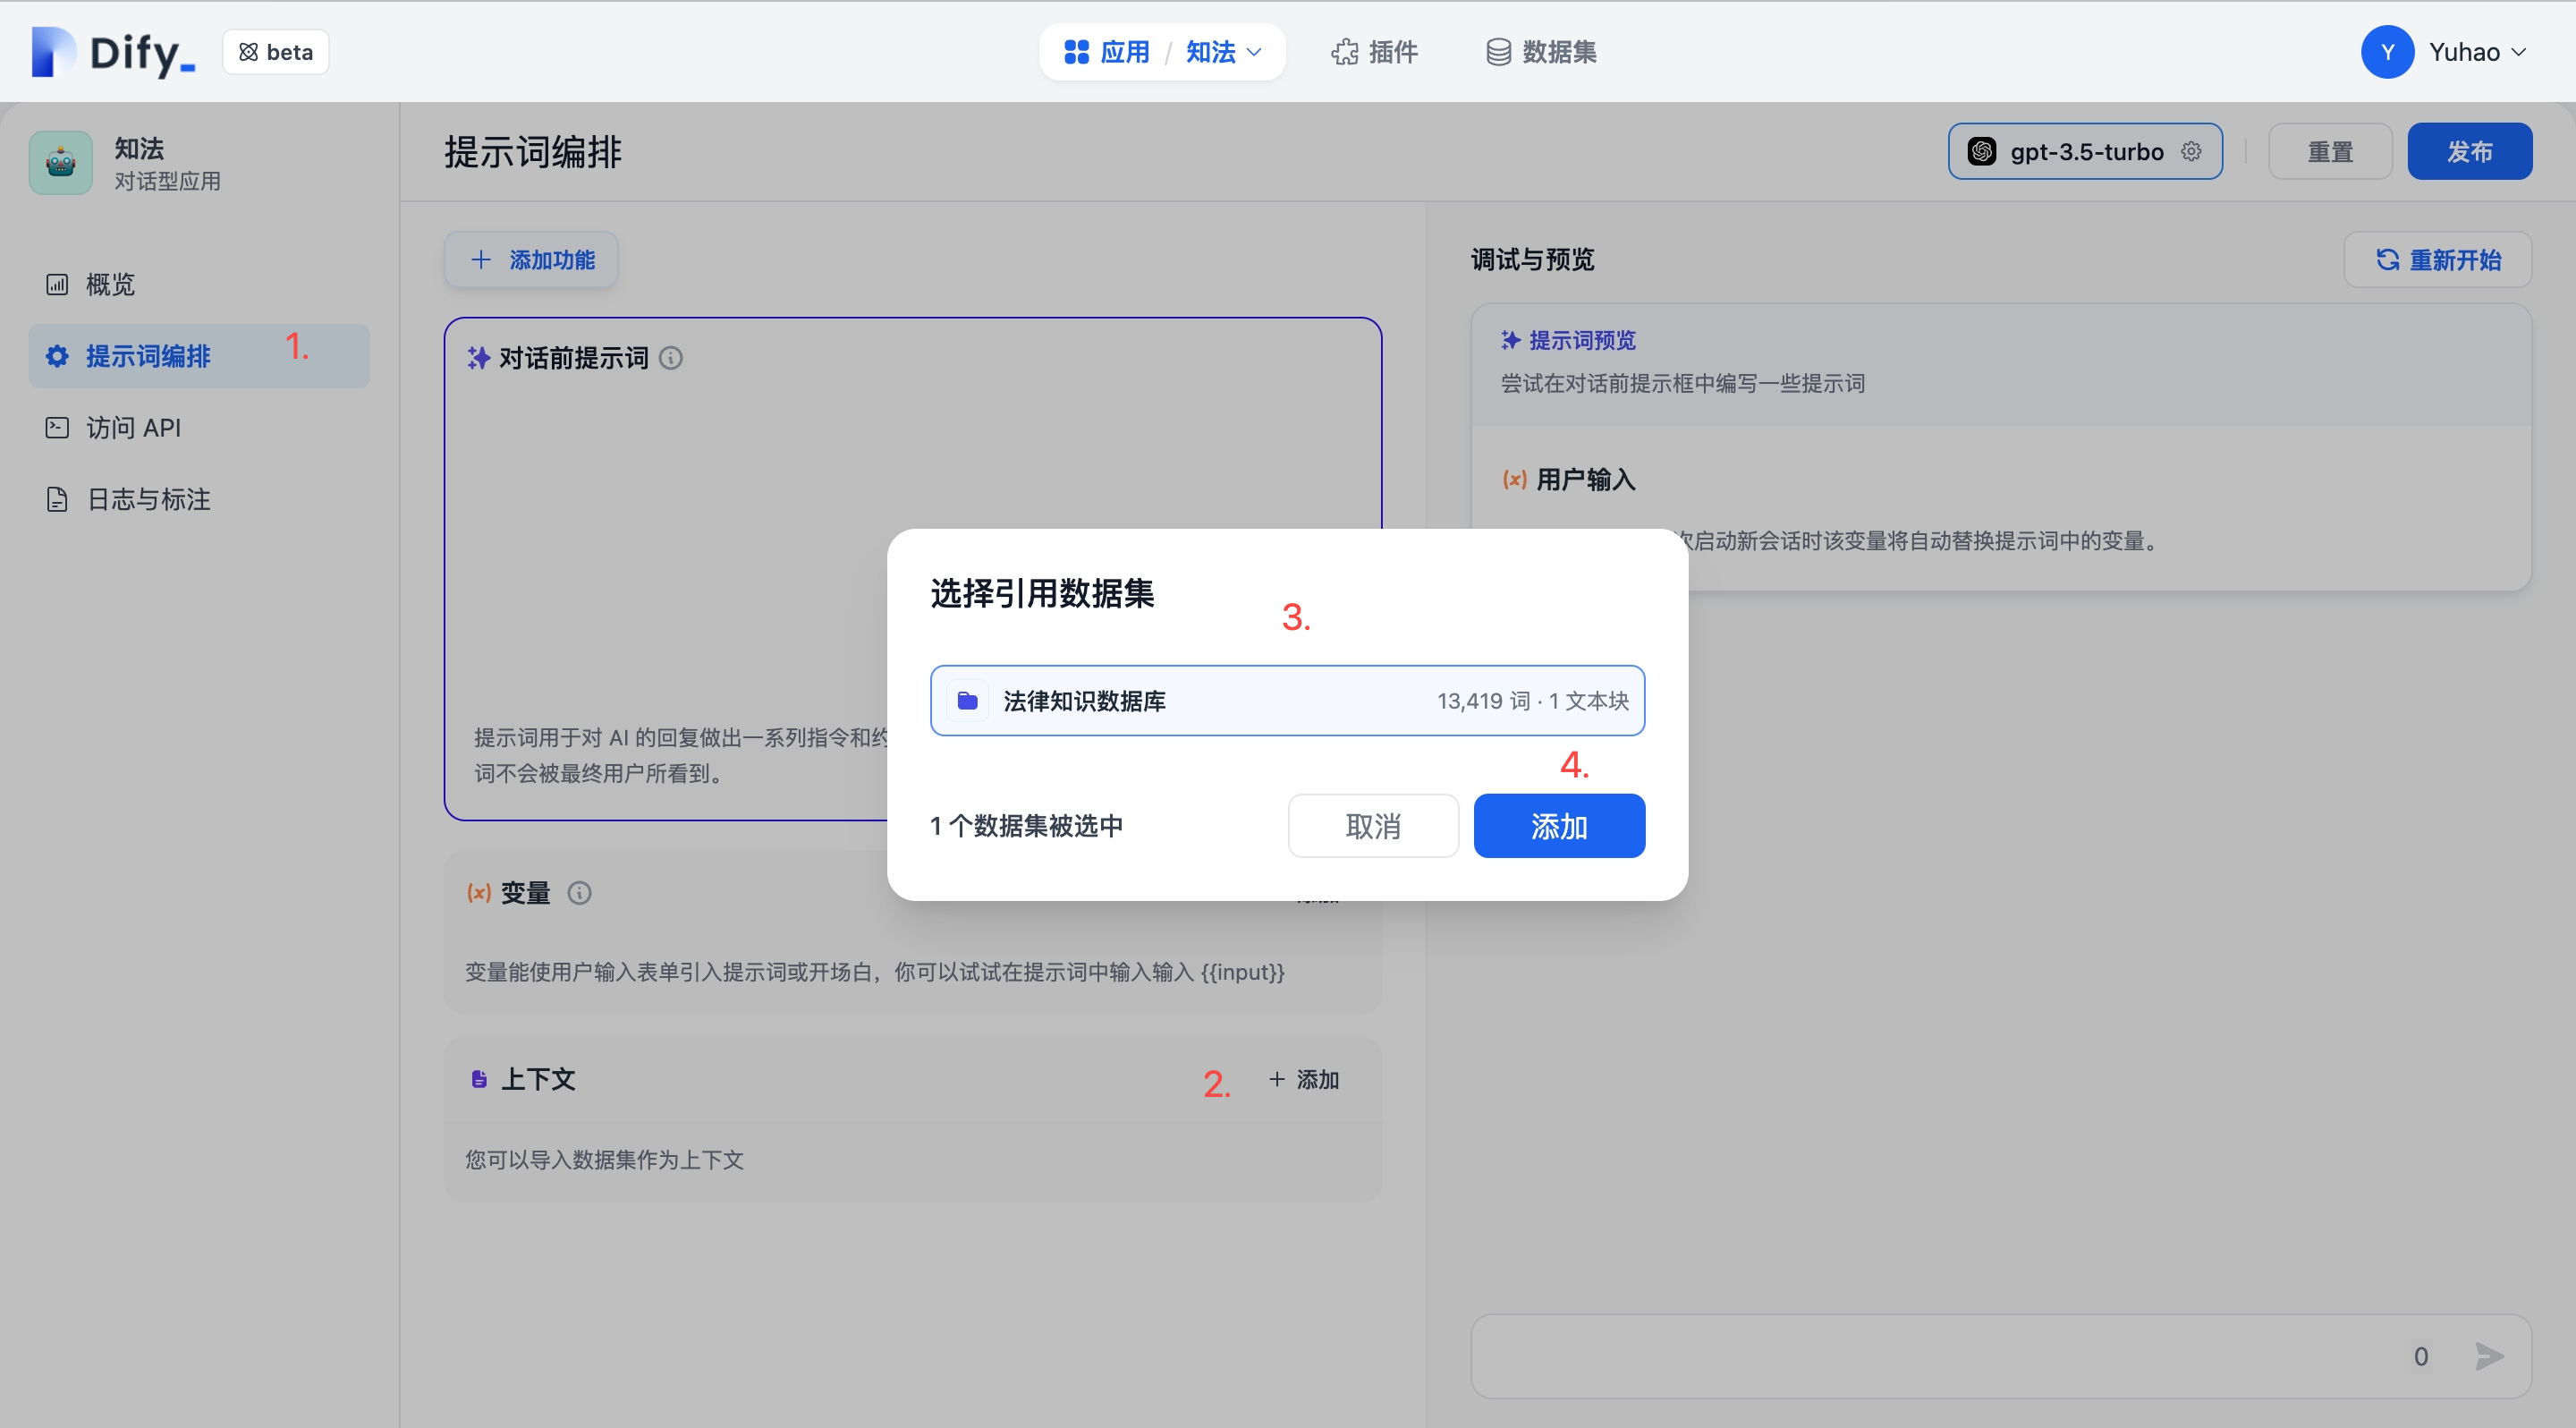The image size is (2576, 1428).
Task: Open the 数据集 datasets section
Action: pyautogui.click(x=1539, y=52)
